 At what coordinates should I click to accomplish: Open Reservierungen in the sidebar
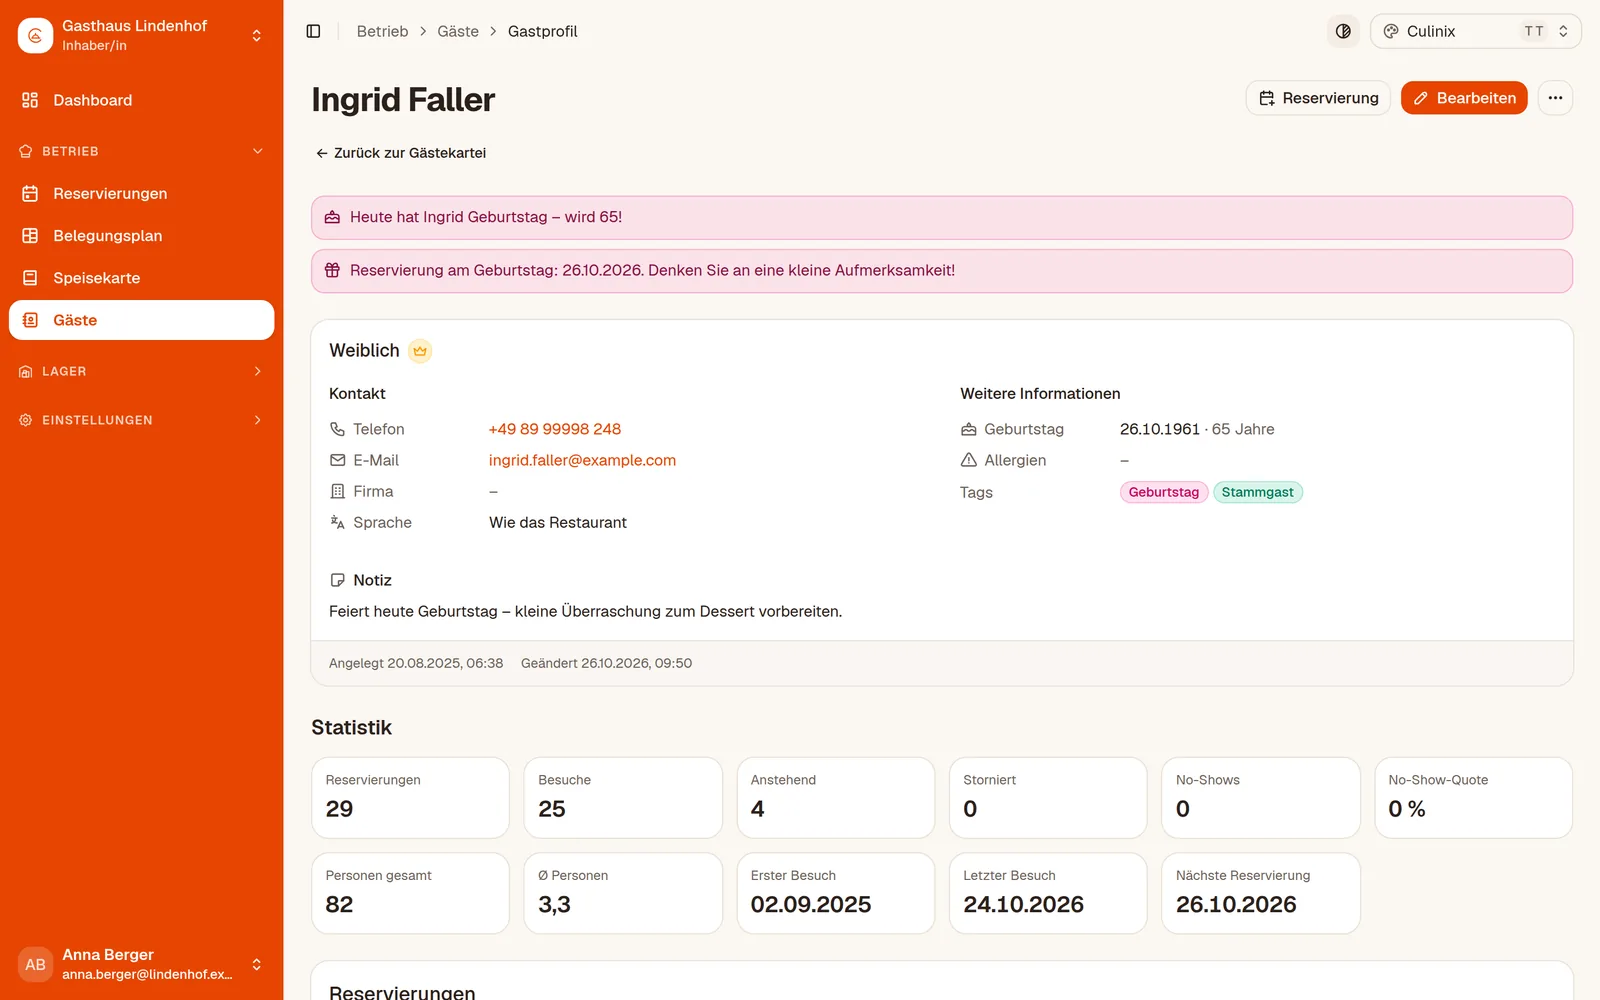point(141,193)
